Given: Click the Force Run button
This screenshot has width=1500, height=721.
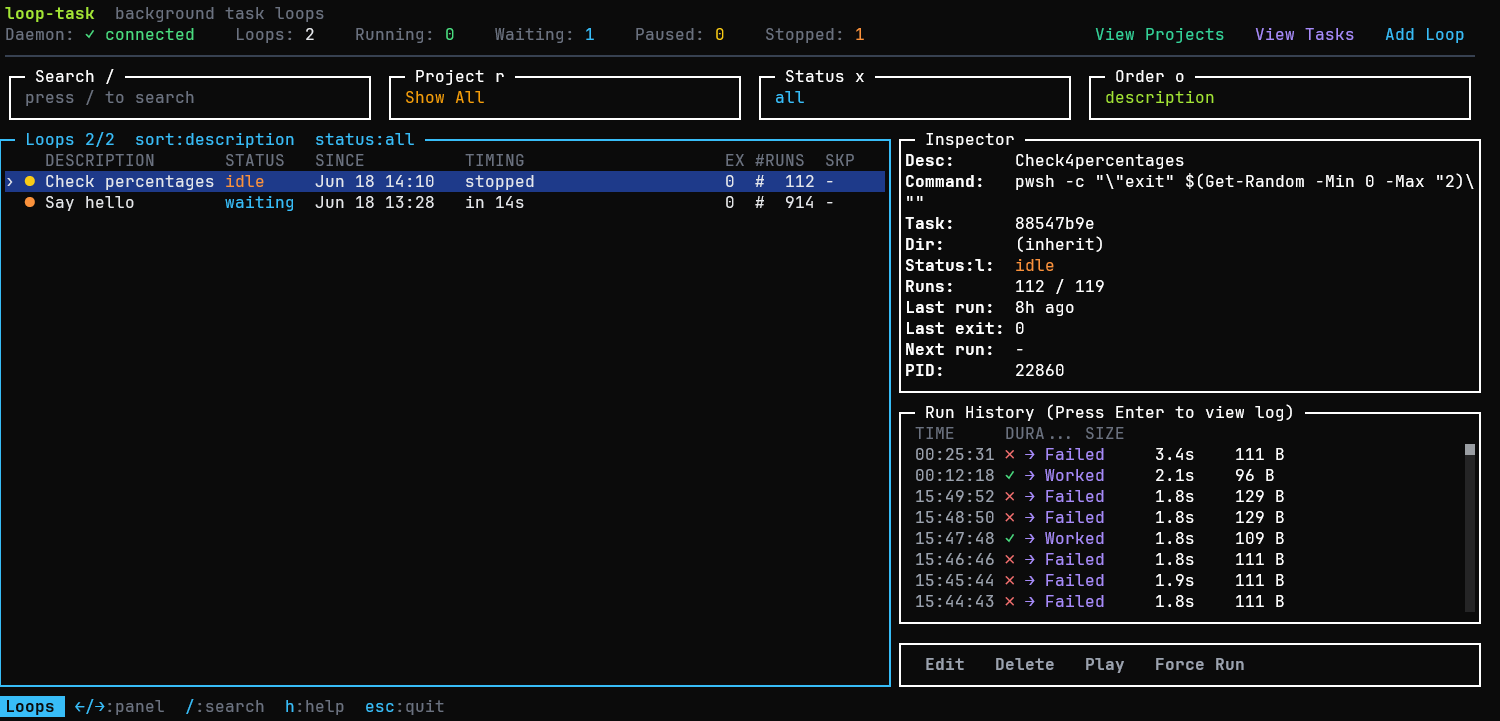Looking at the screenshot, I should click(x=1200, y=664).
